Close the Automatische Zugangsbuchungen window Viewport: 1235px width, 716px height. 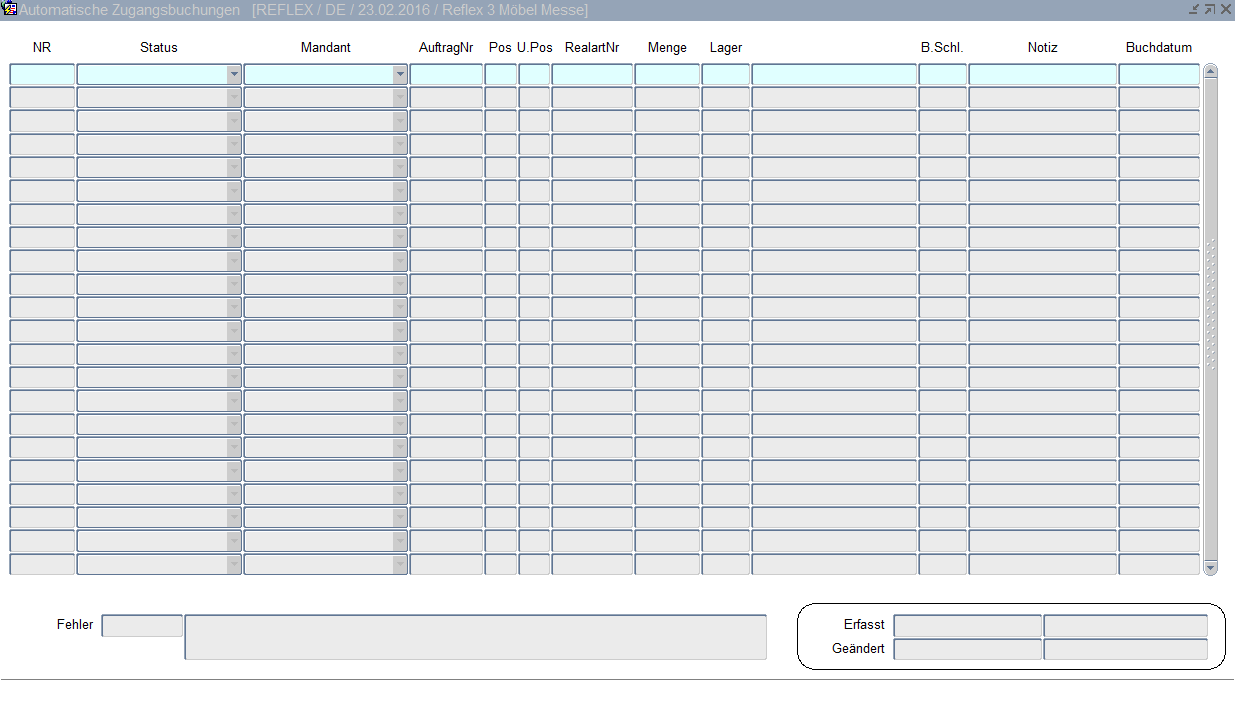click(x=1225, y=9)
